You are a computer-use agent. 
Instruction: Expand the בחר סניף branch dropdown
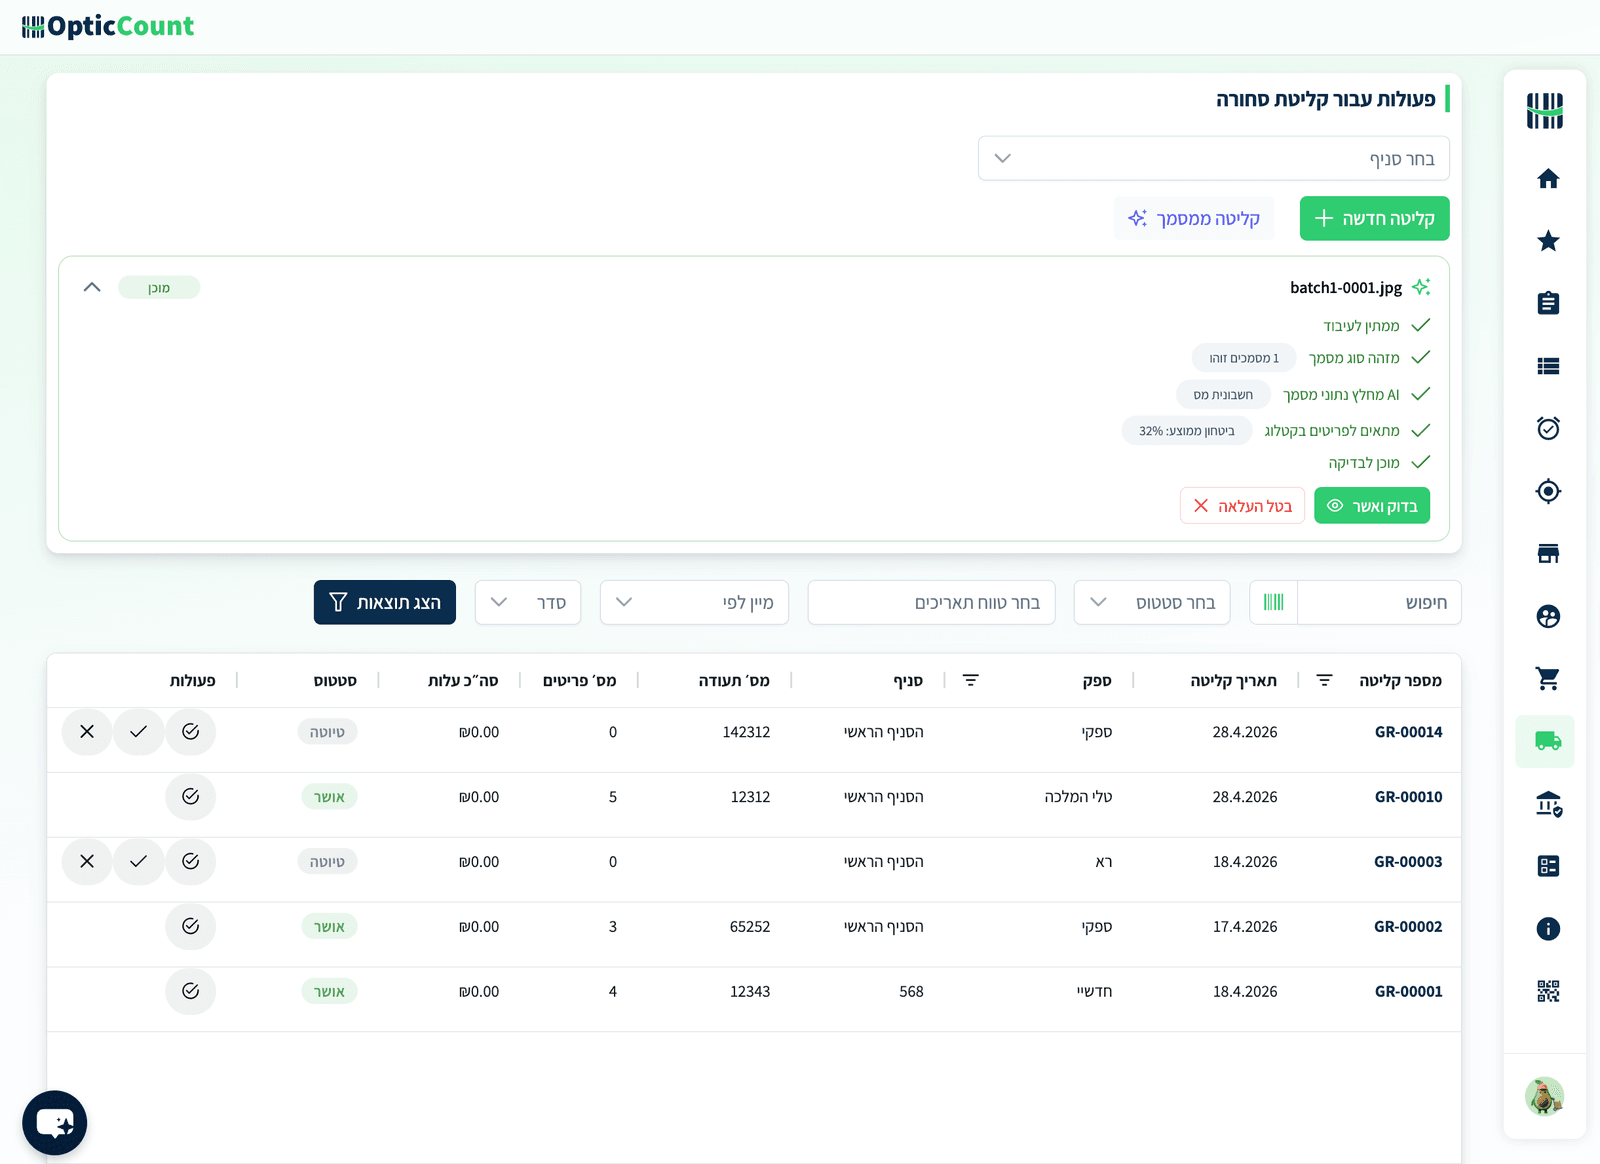tap(1213, 158)
